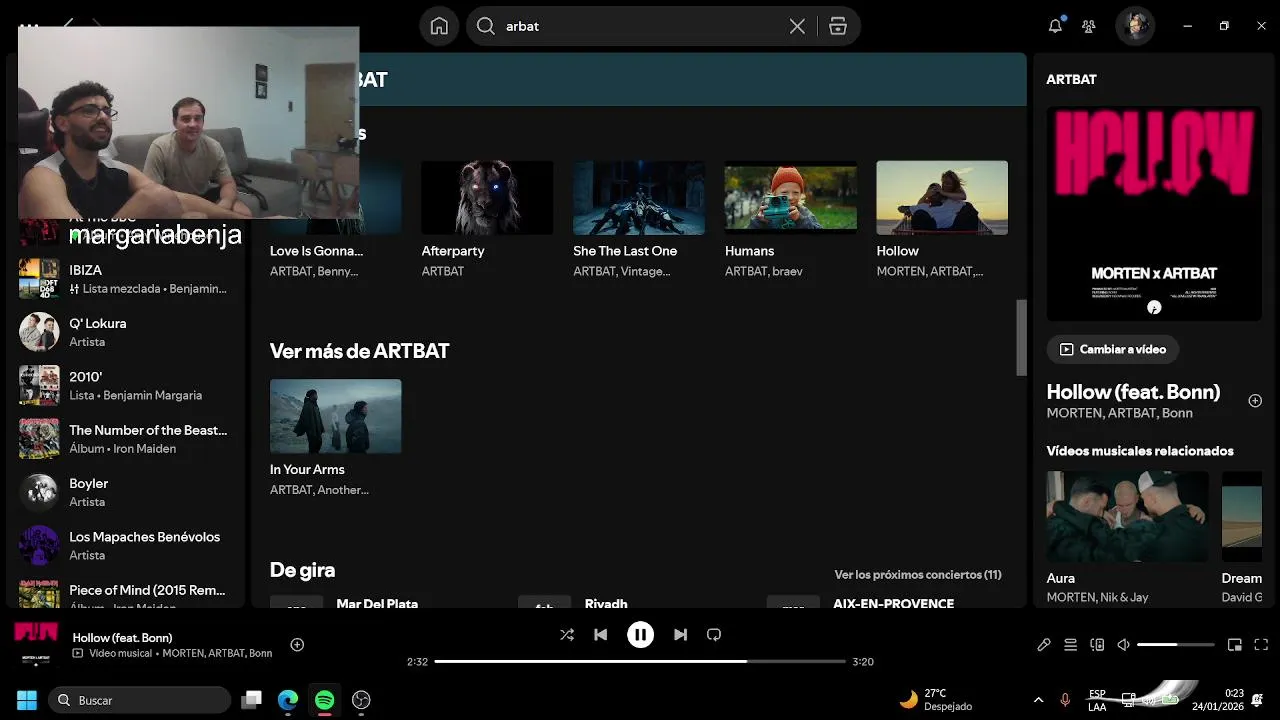Show lyrics with the microphone icon
Viewport: 1280px width, 720px height.
[x=1044, y=645]
